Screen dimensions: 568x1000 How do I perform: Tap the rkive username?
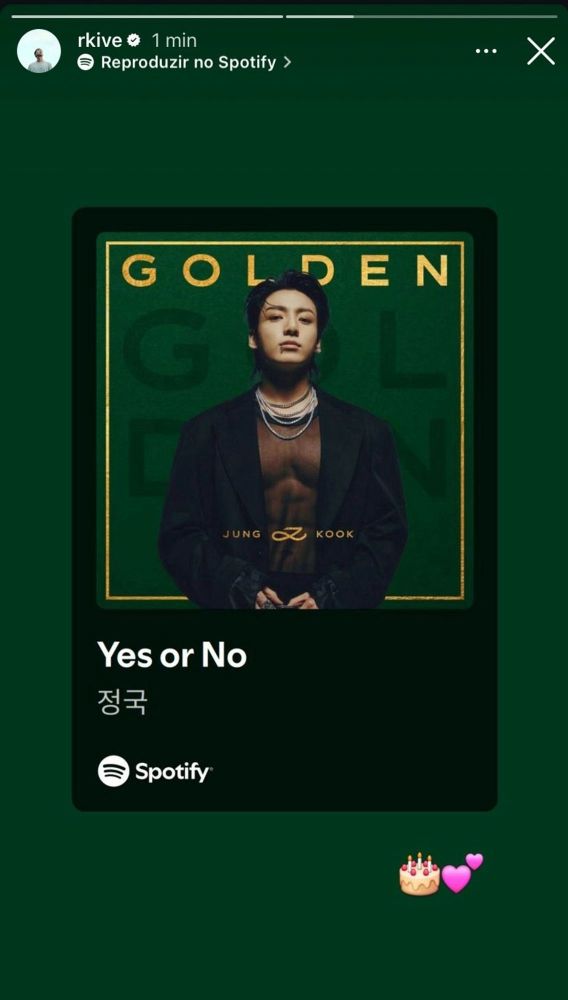coord(99,40)
